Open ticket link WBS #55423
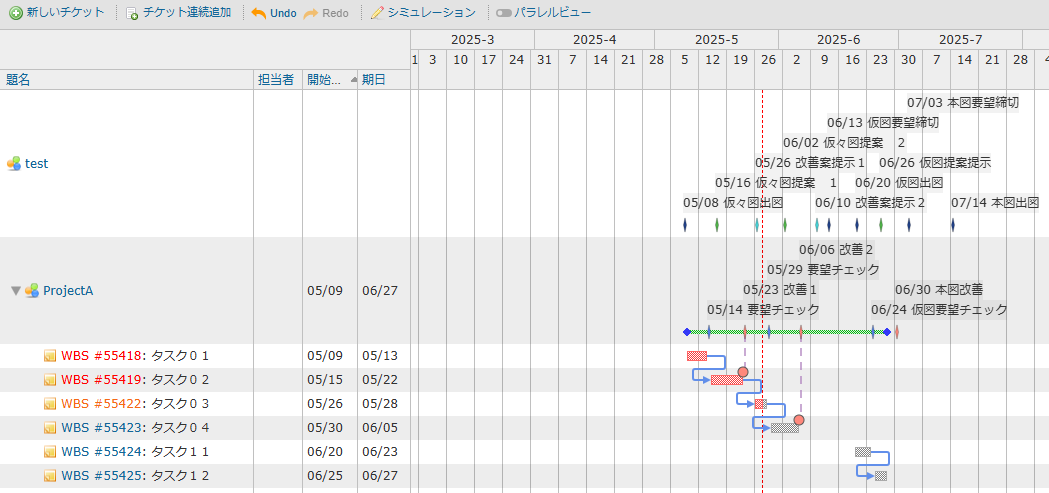 [102, 428]
